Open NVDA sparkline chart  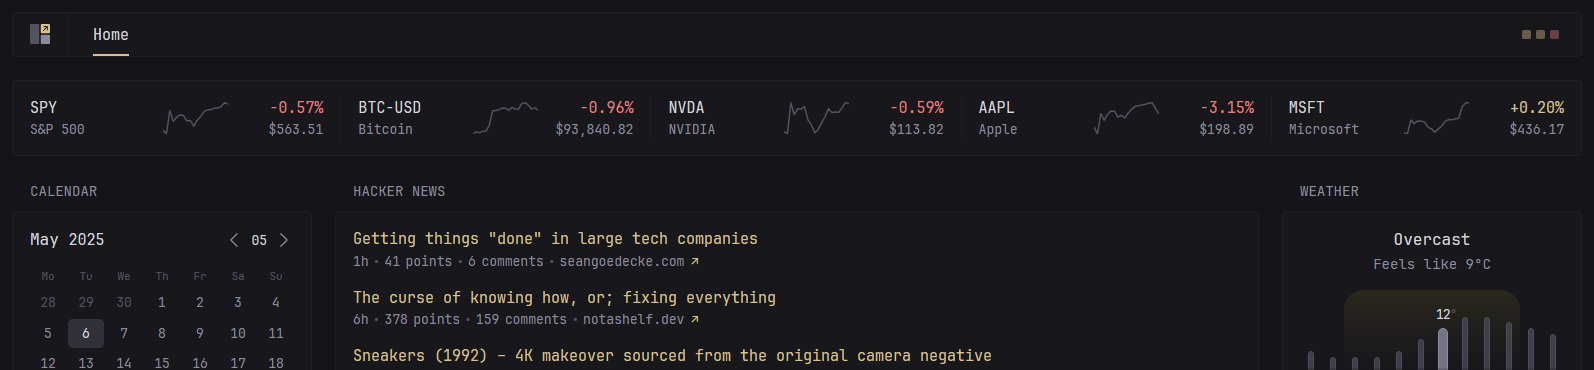click(817, 118)
